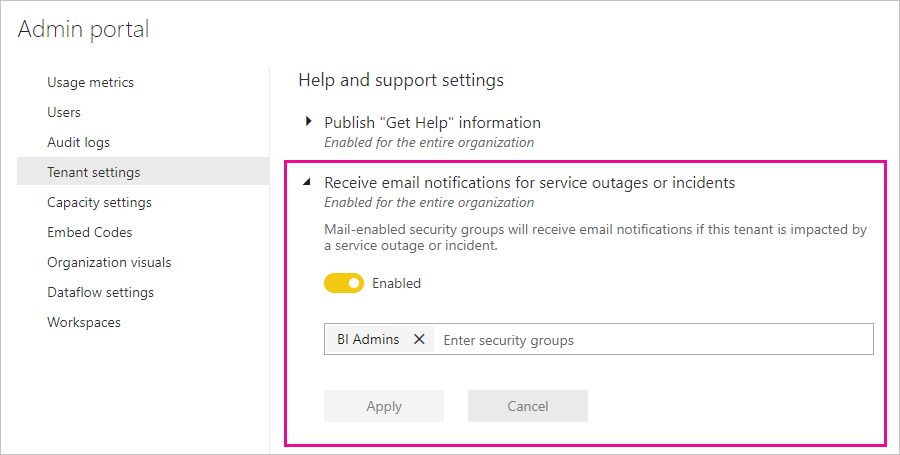This screenshot has width=900, height=455.
Task: Expand Publish "Get Help" information section
Action: 309,122
